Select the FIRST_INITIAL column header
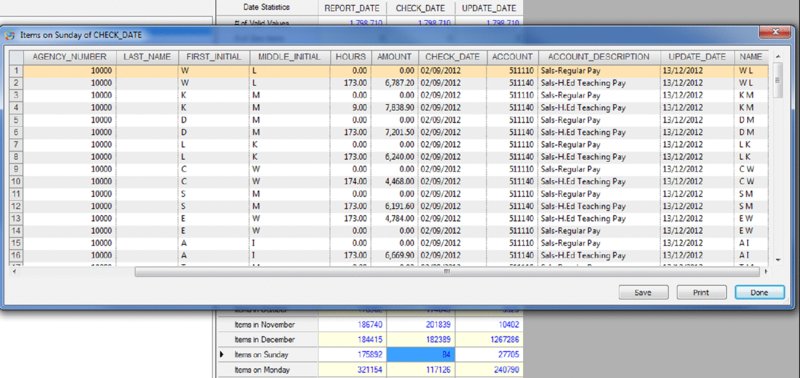This screenshot has height=378, width=800. [213, 57]
